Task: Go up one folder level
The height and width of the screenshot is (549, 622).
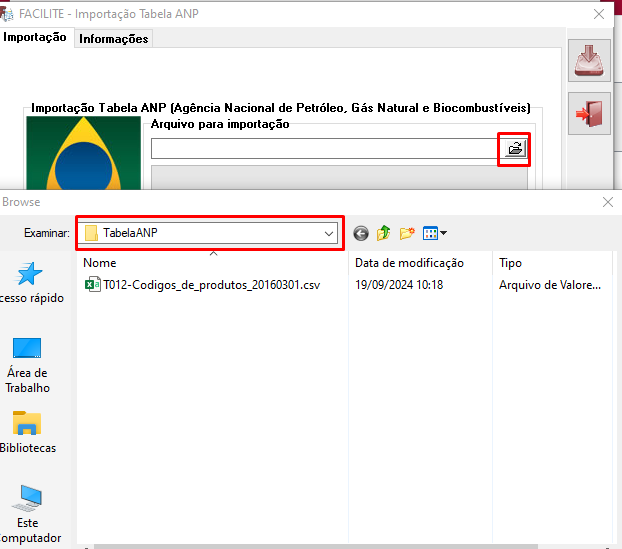Action: click(384, 233)
